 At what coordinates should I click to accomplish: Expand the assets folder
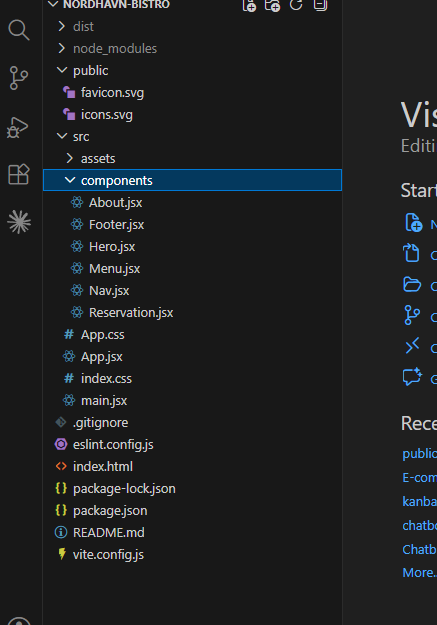(x=192, y=159)
